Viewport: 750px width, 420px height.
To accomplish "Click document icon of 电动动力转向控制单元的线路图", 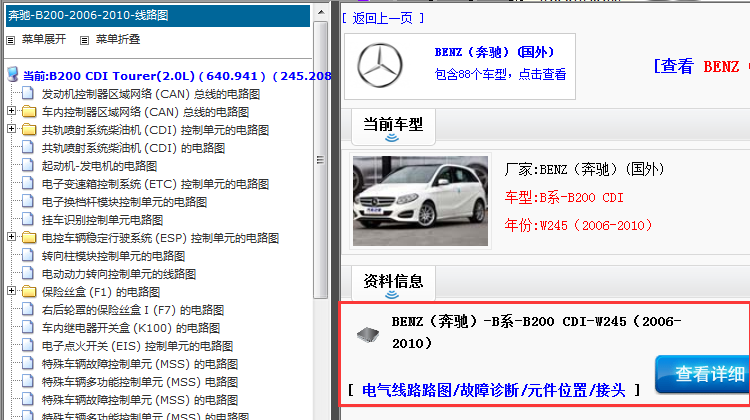I will [x=28, y=274].
